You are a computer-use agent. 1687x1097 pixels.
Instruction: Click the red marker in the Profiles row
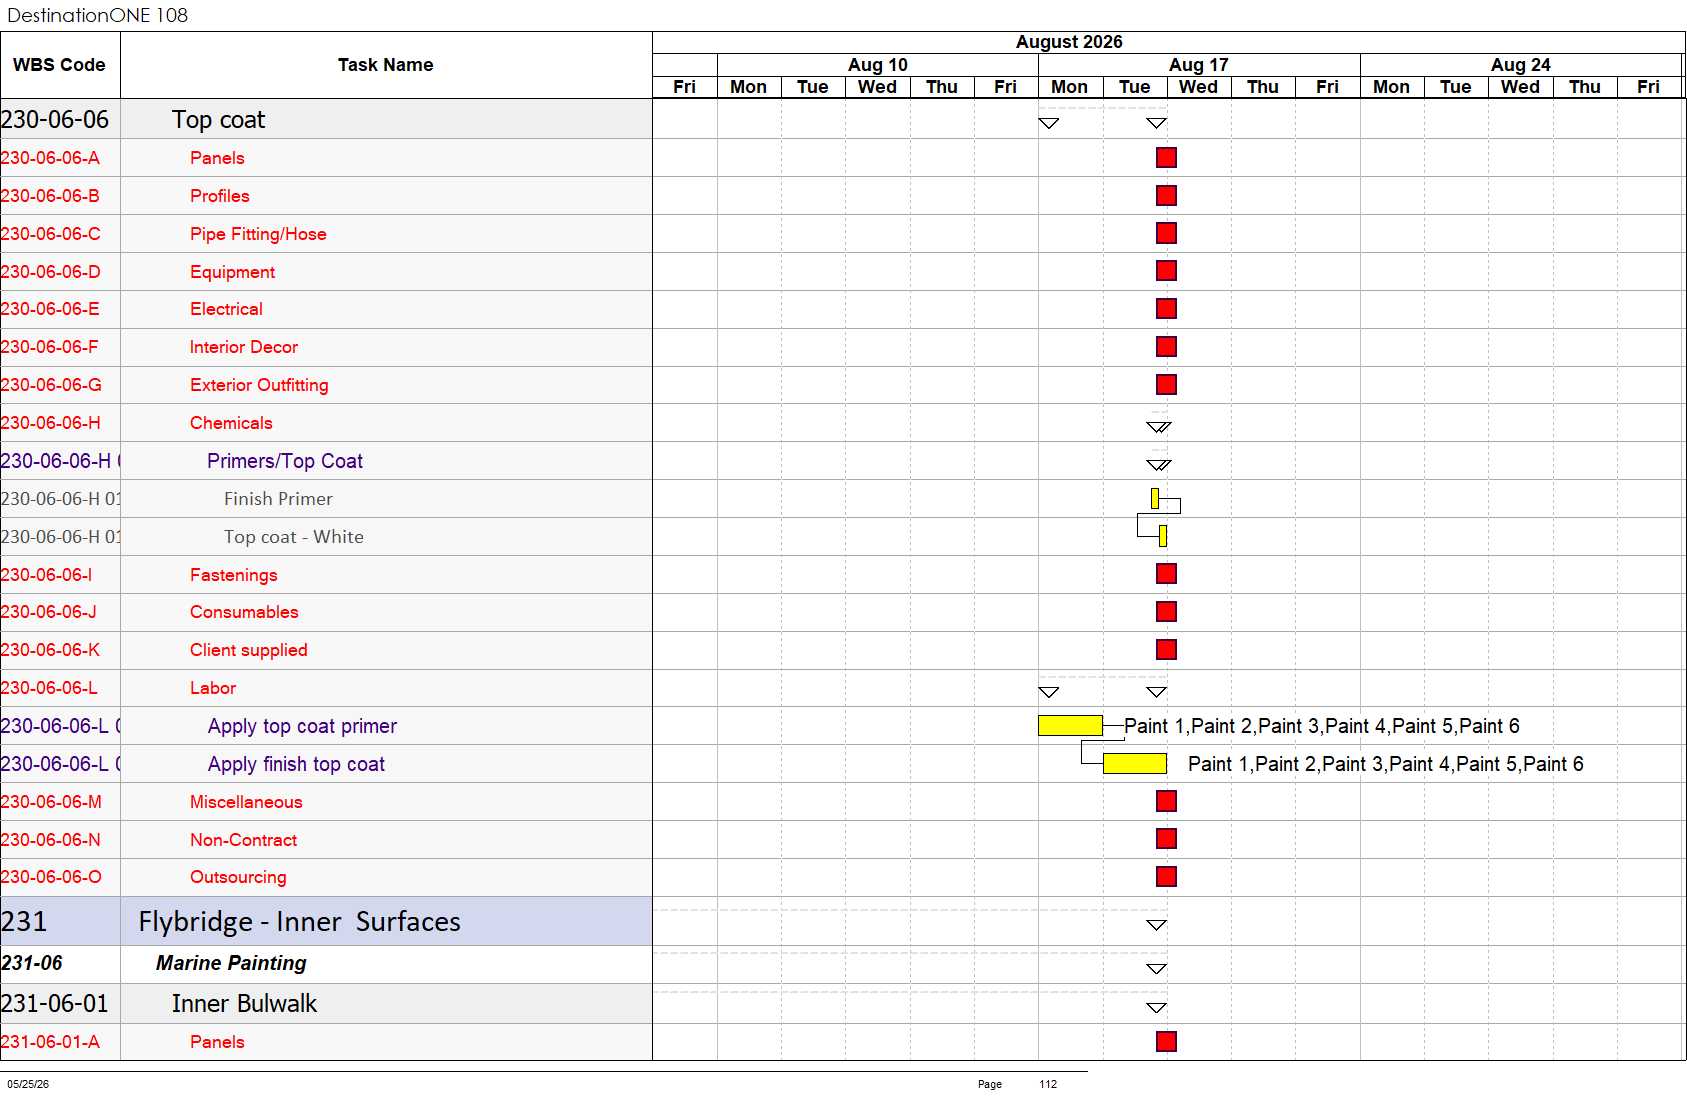[1166, 196]
